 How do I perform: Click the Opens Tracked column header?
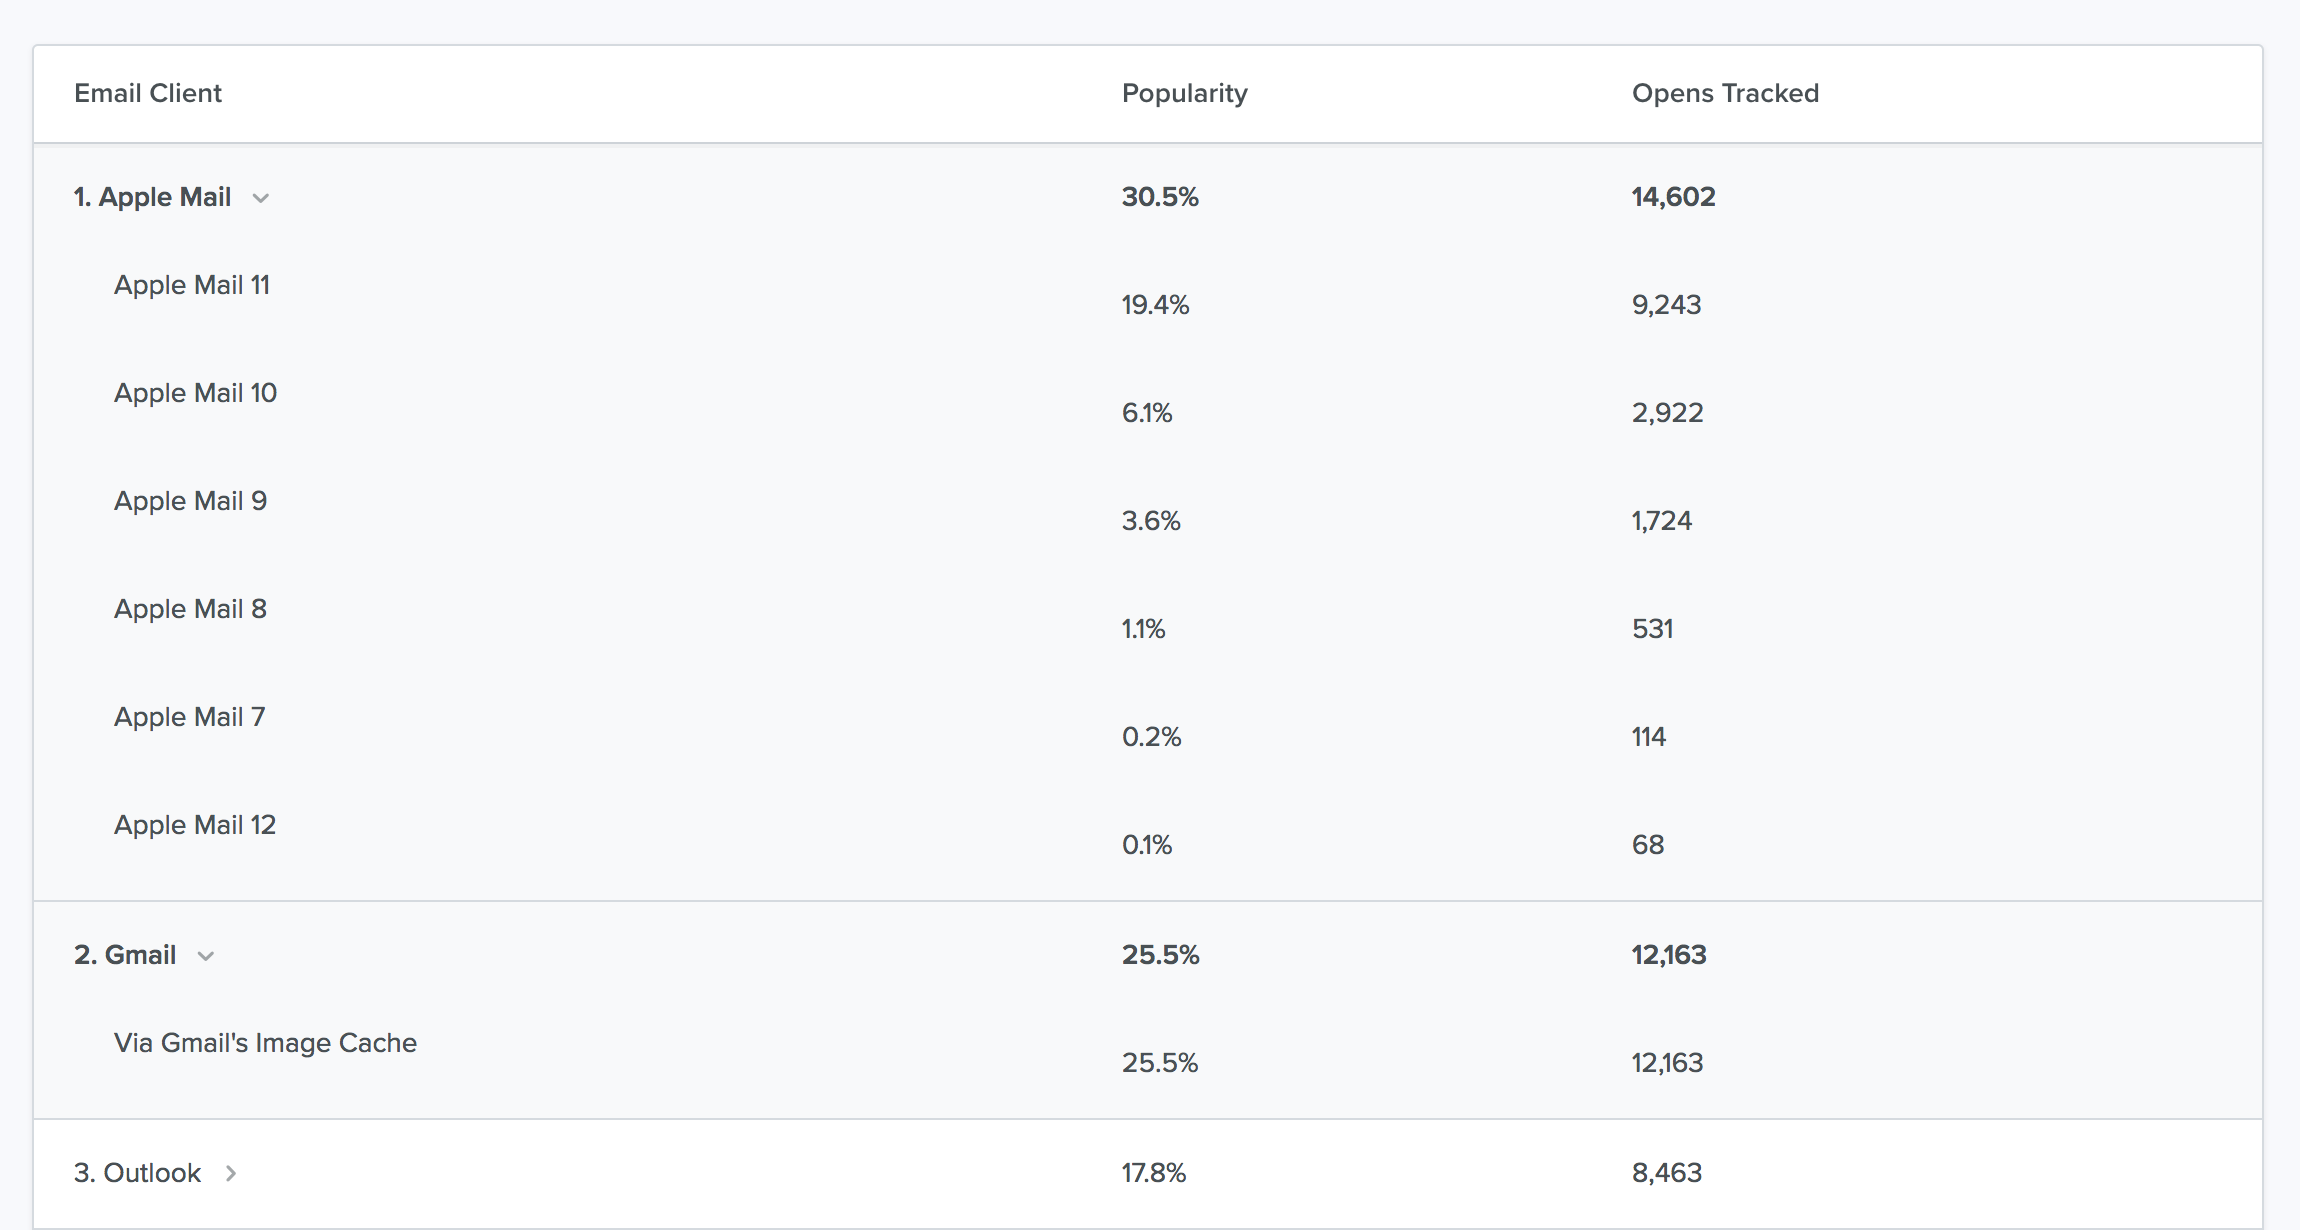point(1725,94)
